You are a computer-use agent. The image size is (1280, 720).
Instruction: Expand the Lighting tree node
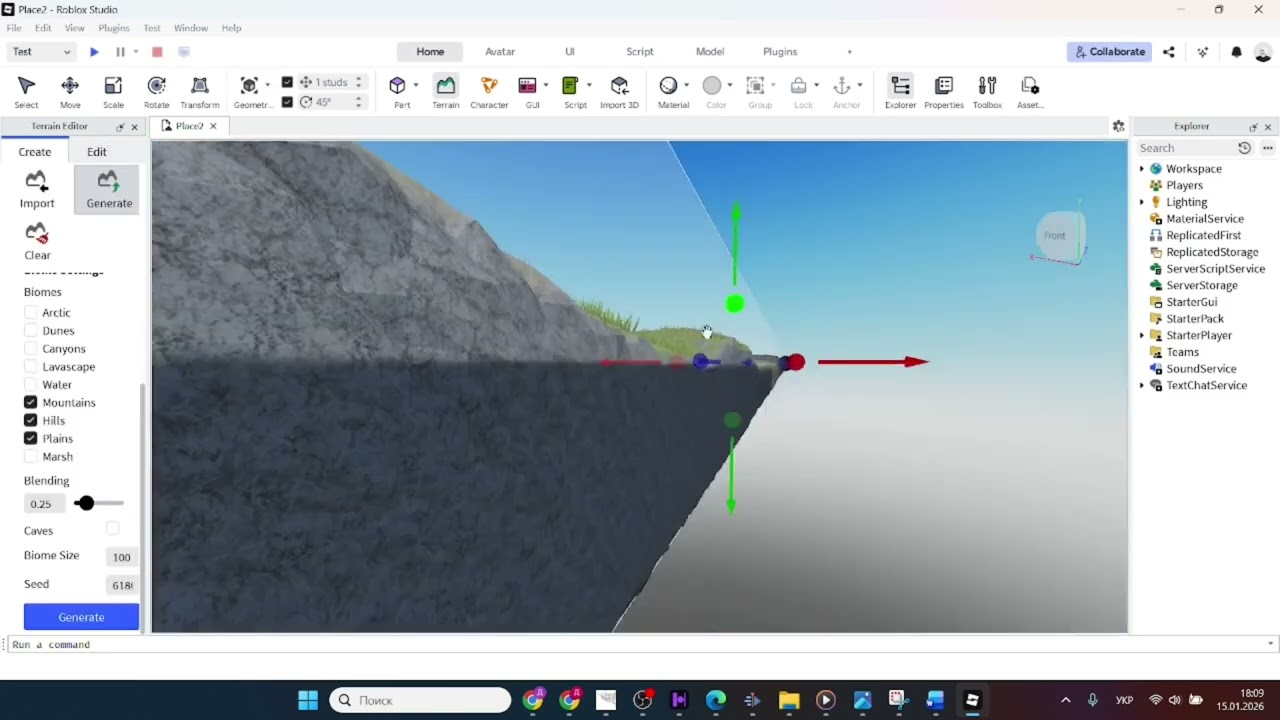click(1142, 202)
